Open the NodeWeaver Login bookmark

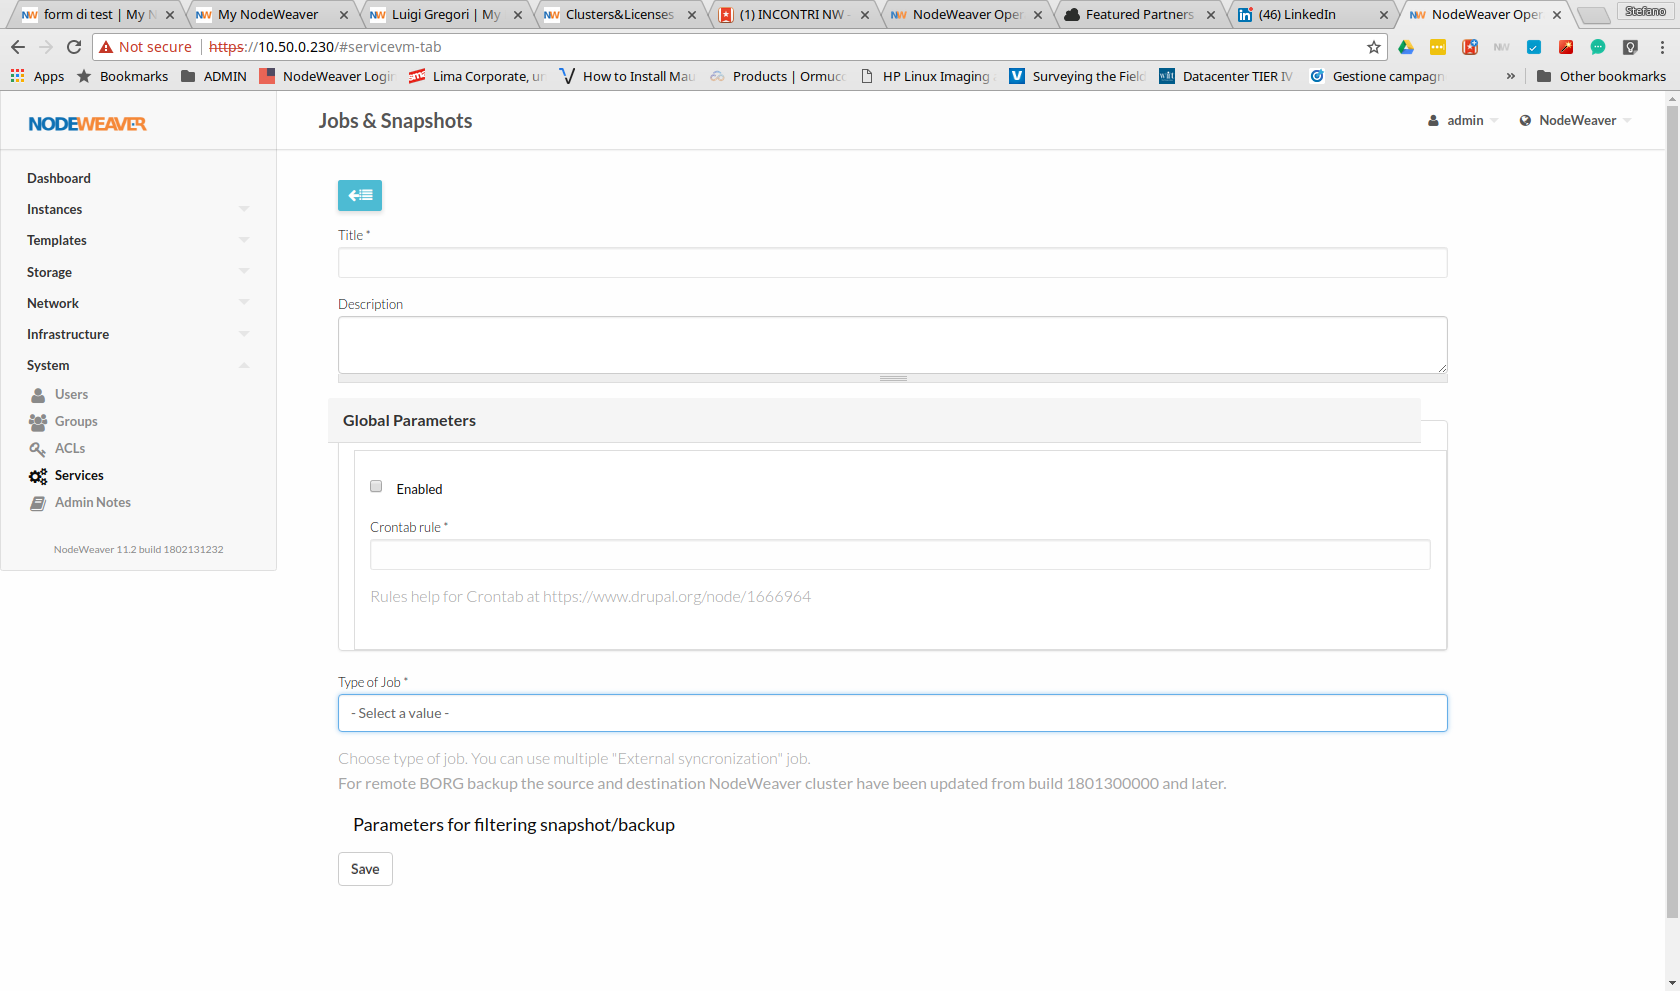pyautogui.click(x=327, y=76)
